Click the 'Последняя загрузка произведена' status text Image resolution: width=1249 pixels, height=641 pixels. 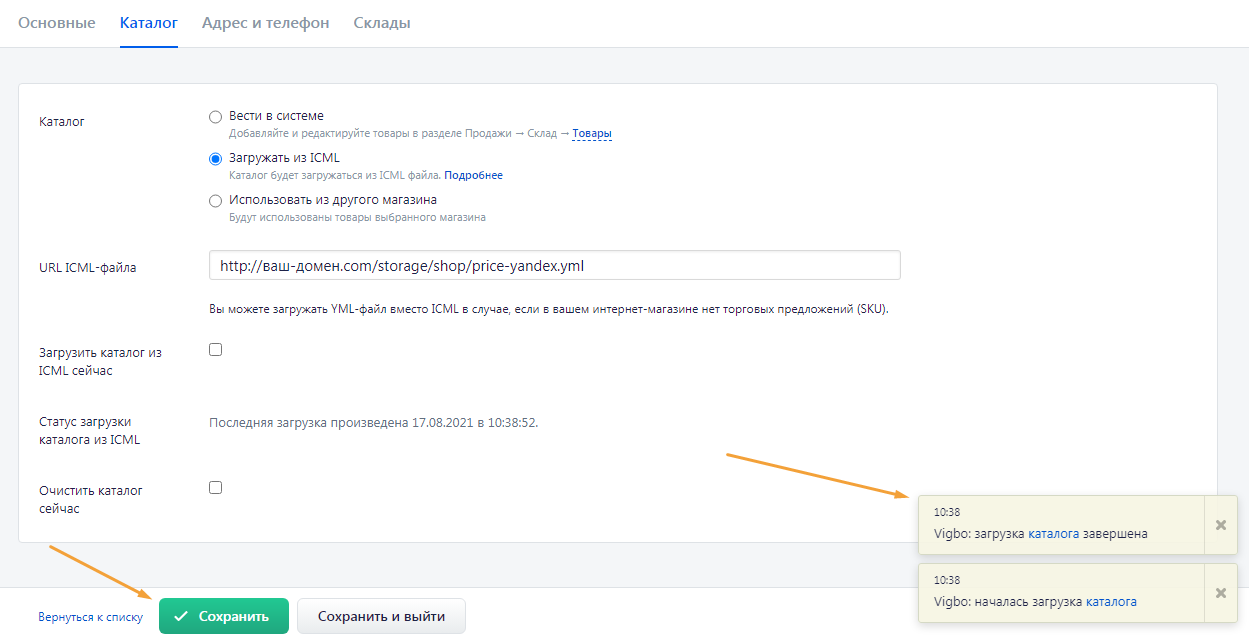click(374, 423)
